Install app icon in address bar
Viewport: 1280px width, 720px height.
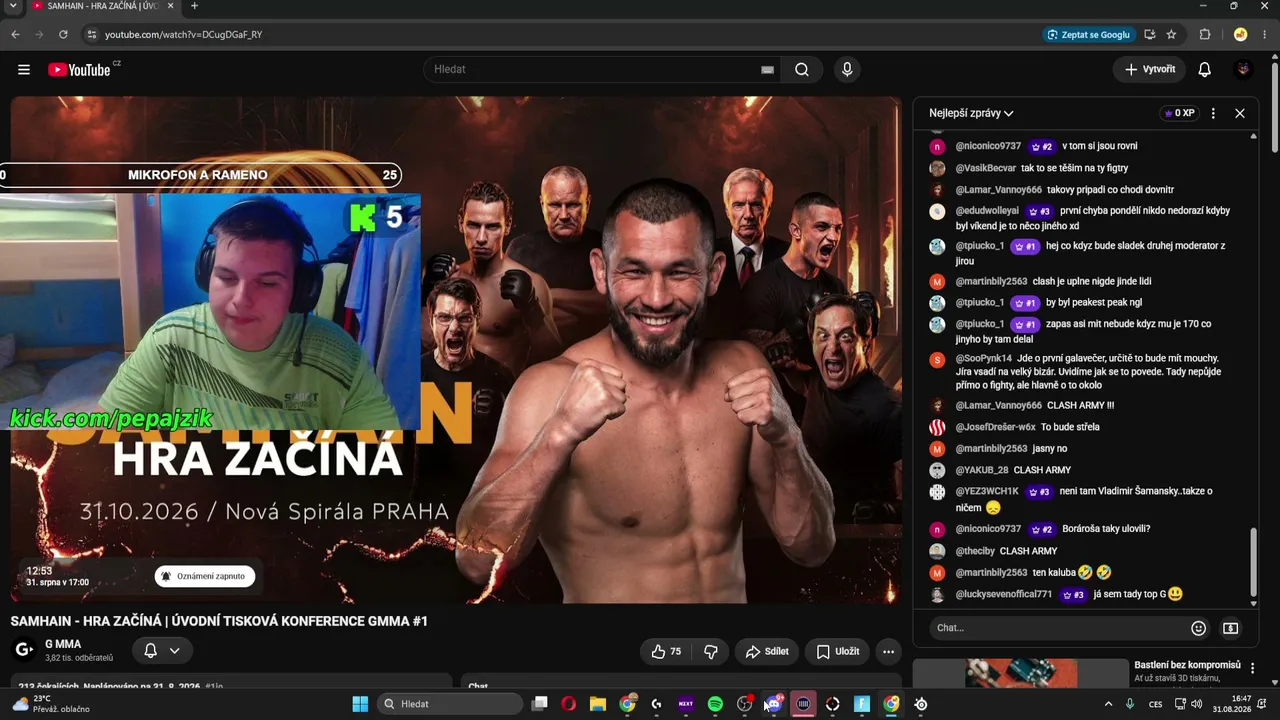(1150, 34)
